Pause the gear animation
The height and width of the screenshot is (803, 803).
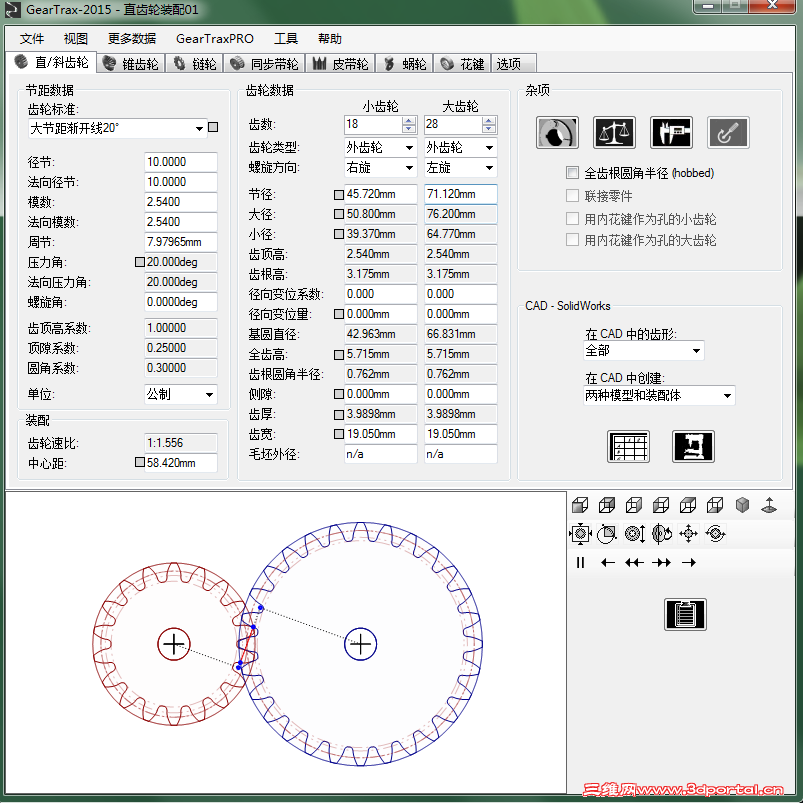pos(579,562)
